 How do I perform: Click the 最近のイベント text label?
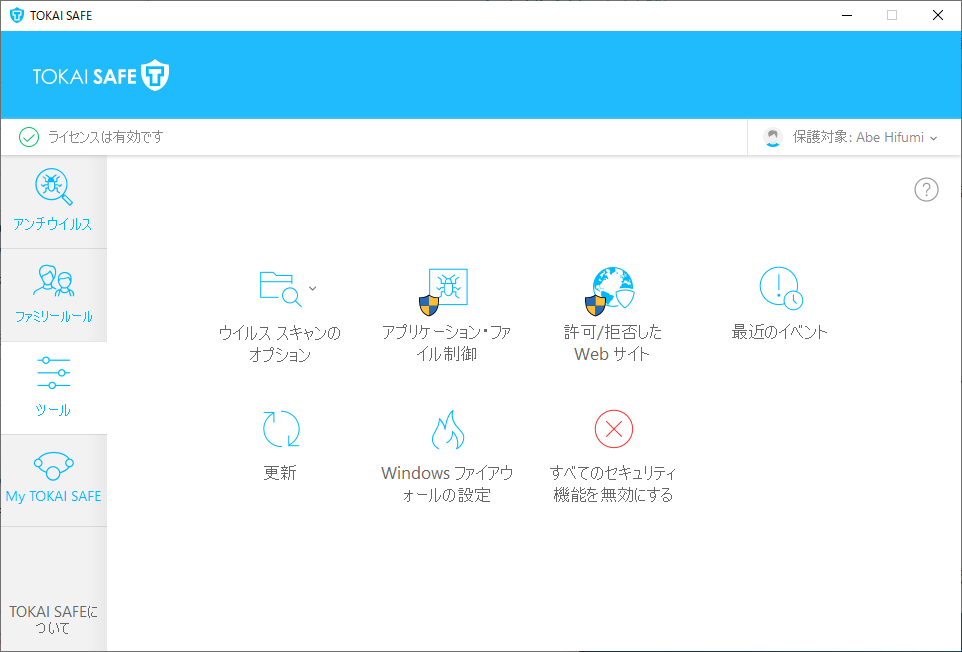(x=780, y=333)
